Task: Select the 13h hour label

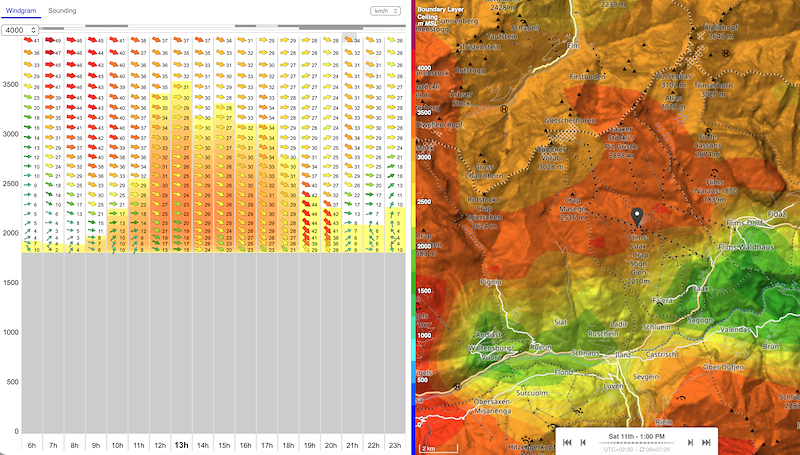Action: (x=181, y=444)
